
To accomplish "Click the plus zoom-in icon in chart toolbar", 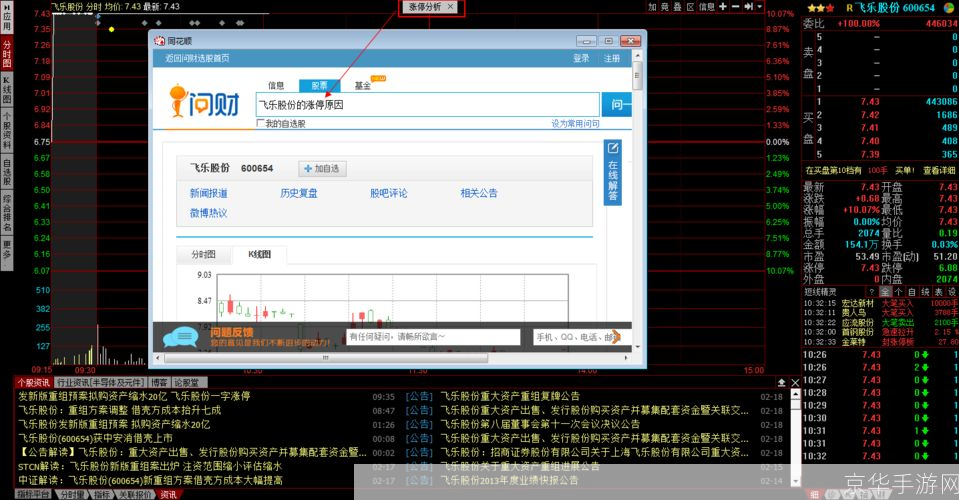I will point(723,6).
